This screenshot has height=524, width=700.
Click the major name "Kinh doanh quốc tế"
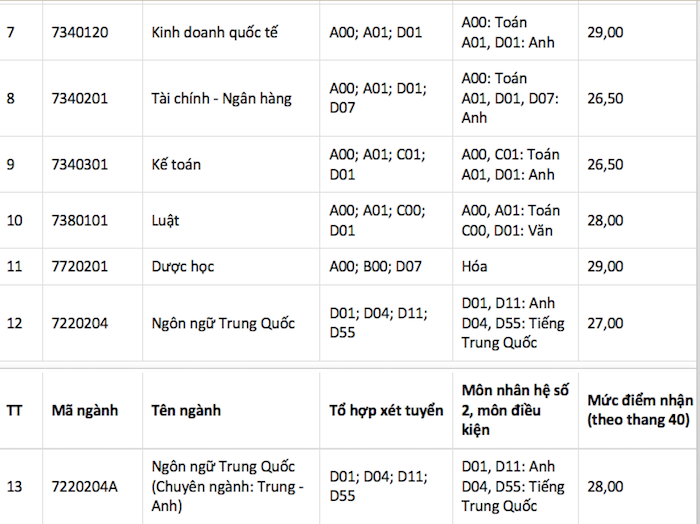[x=215, y=32]
